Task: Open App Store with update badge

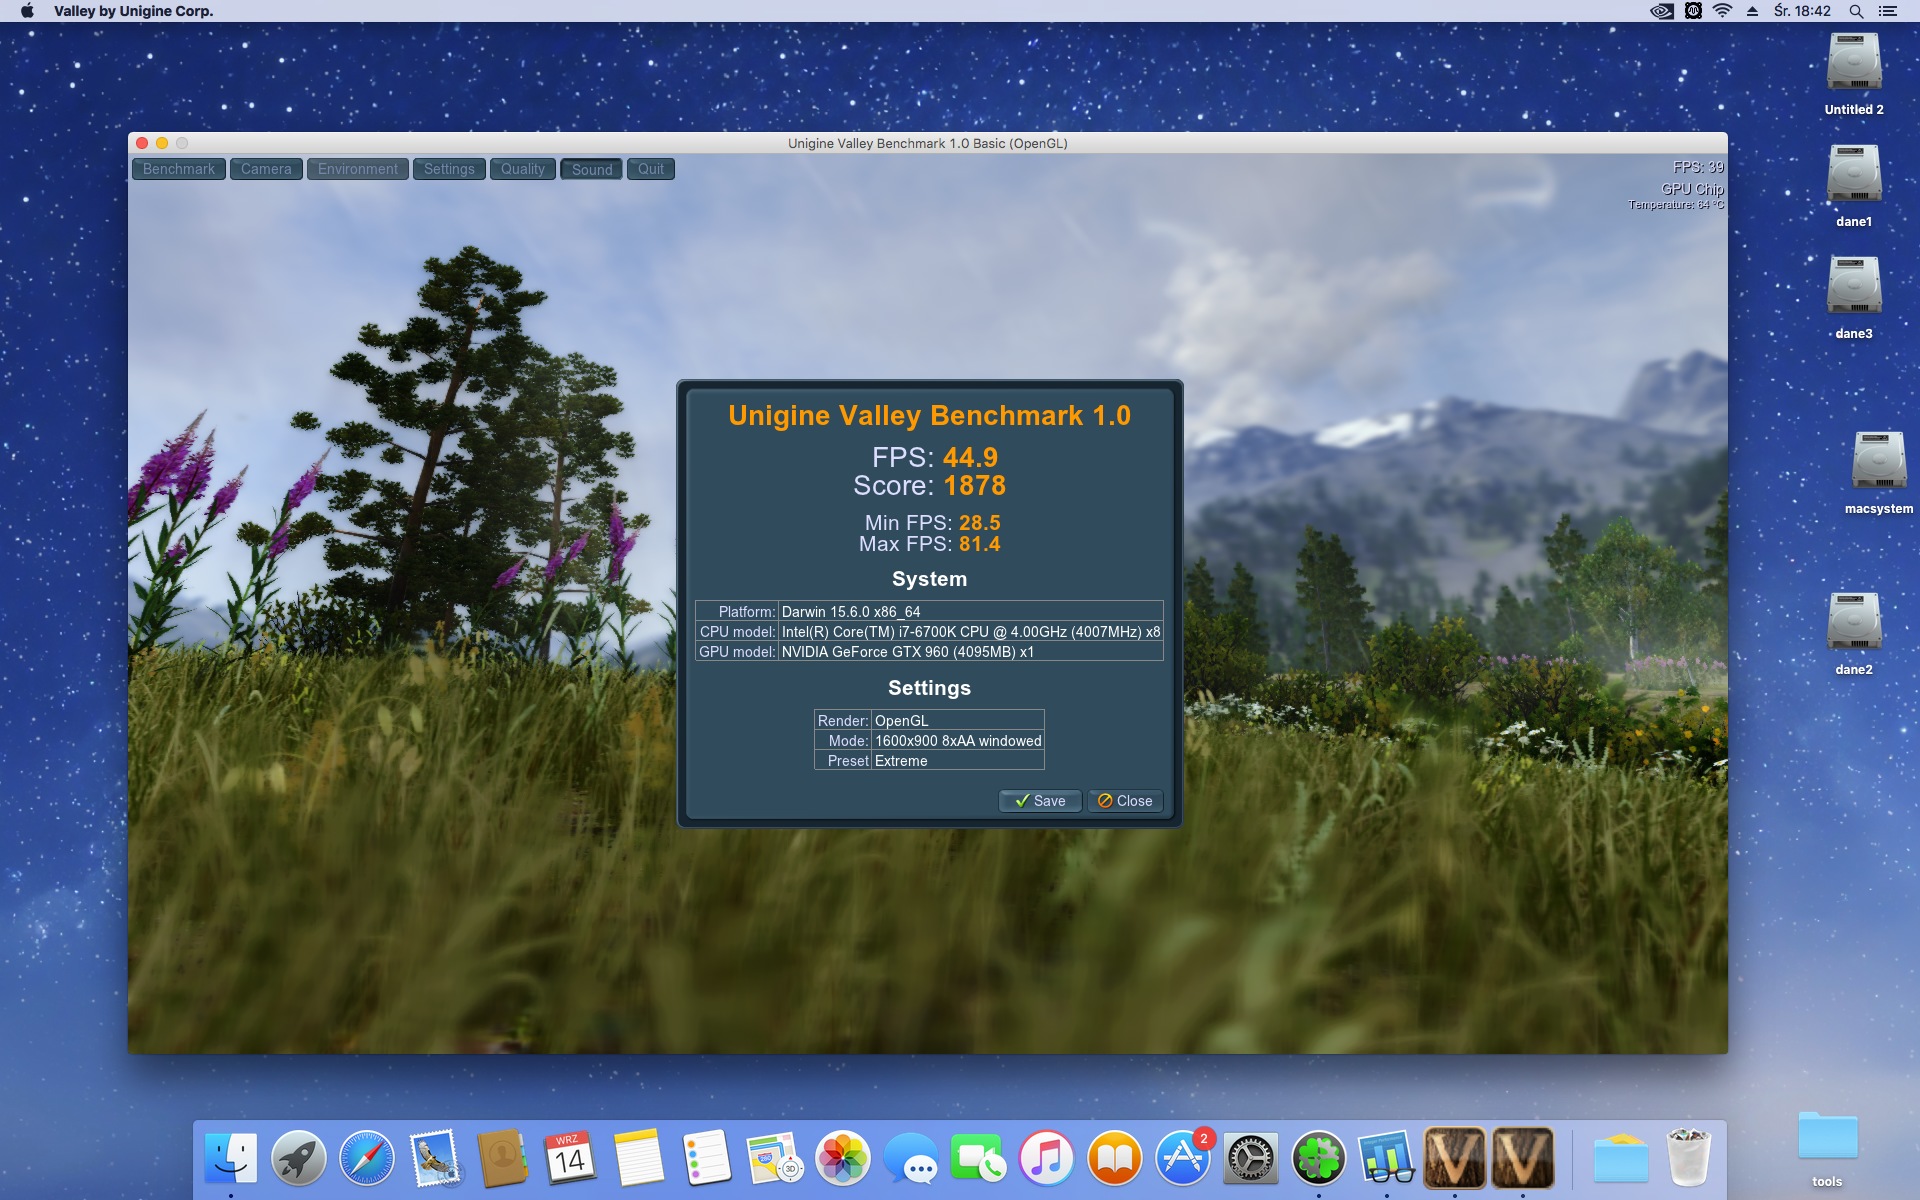Action: point(1182,1158)
